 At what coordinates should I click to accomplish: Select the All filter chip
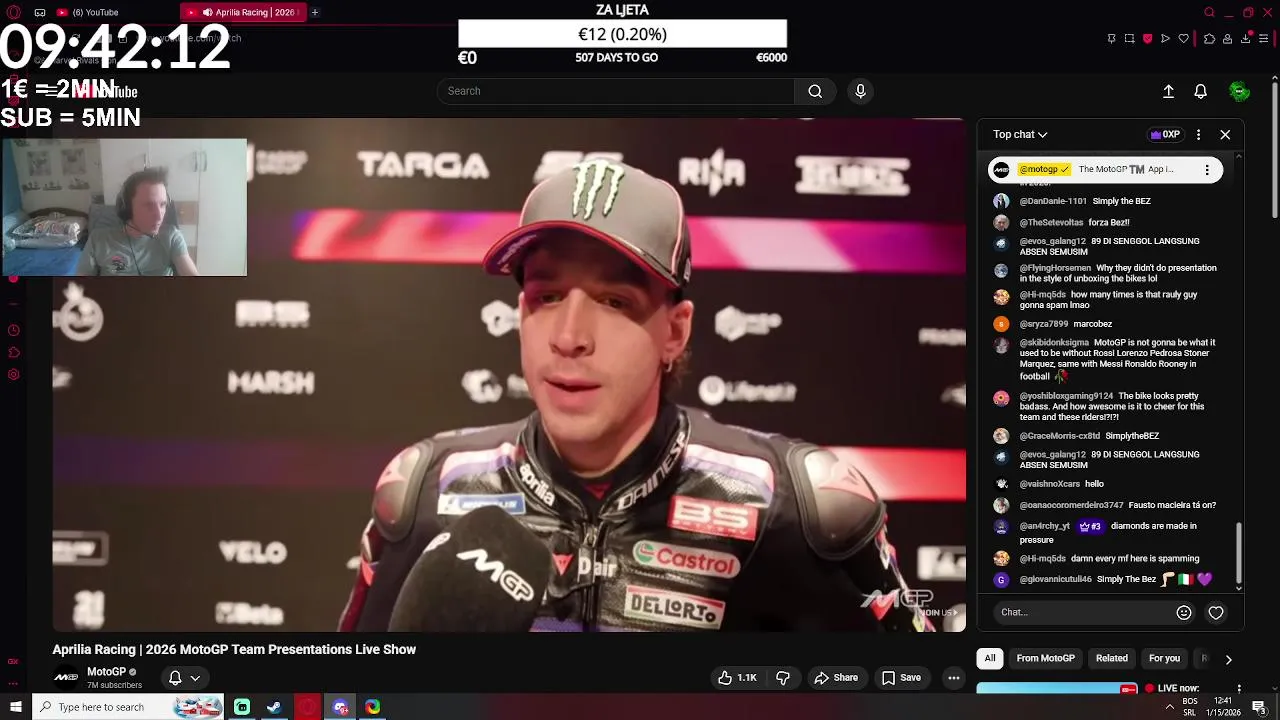tap(990, 658)
